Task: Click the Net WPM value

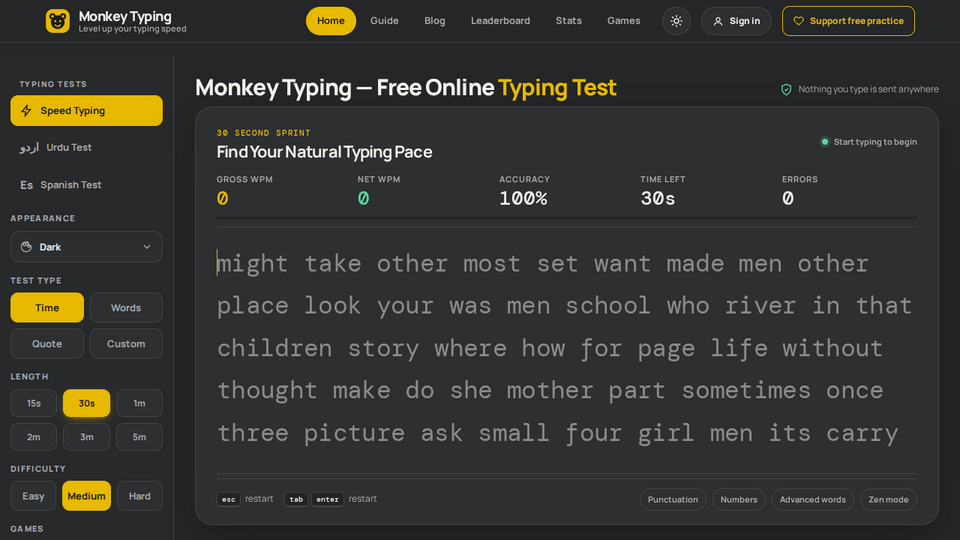Action: coord(363,198)
